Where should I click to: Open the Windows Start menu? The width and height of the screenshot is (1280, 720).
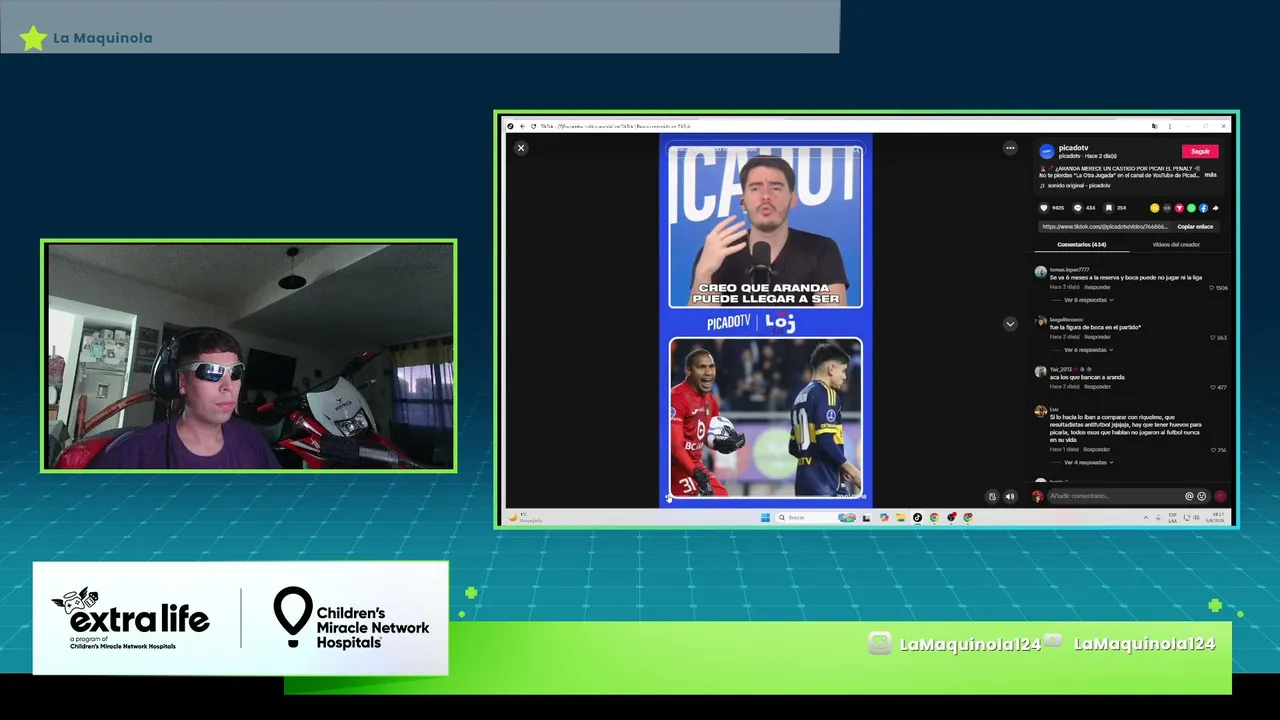click(765, 517)
